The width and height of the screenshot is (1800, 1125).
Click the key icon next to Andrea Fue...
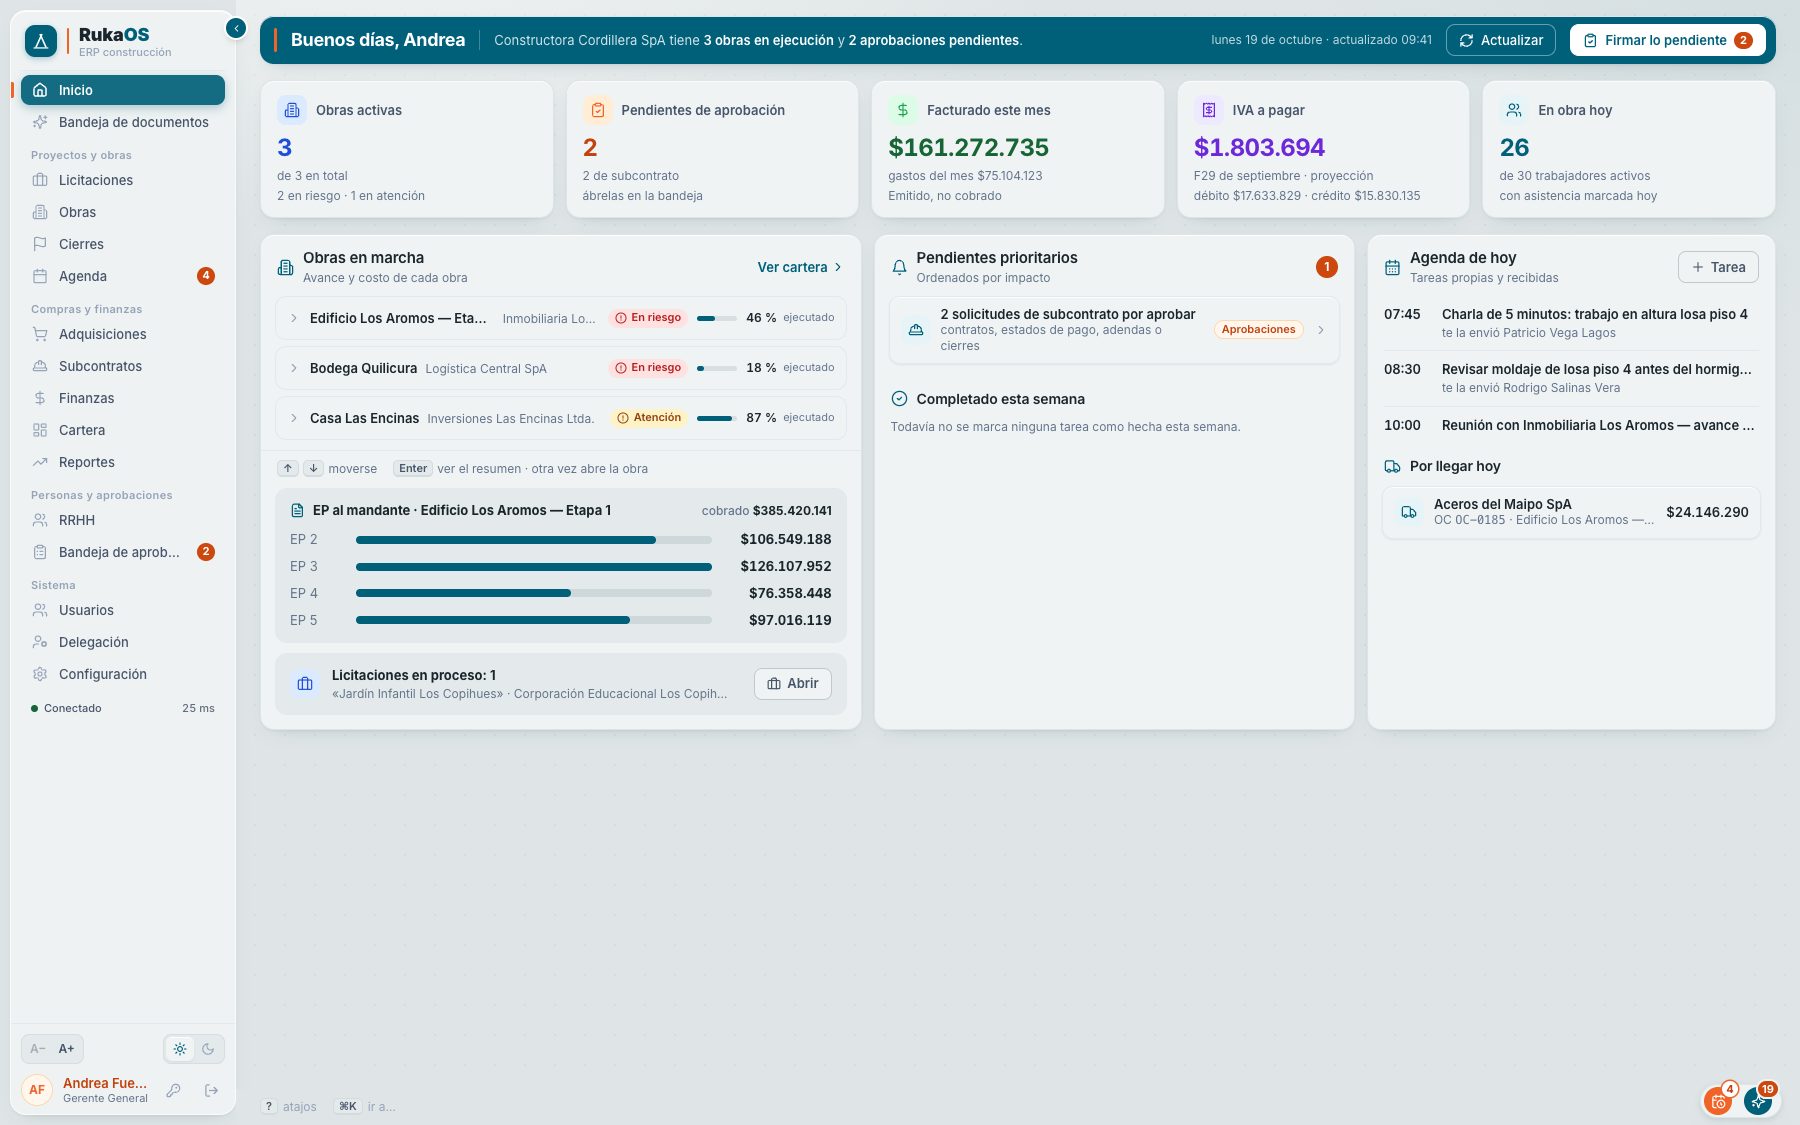click(x=173, y=1090)
